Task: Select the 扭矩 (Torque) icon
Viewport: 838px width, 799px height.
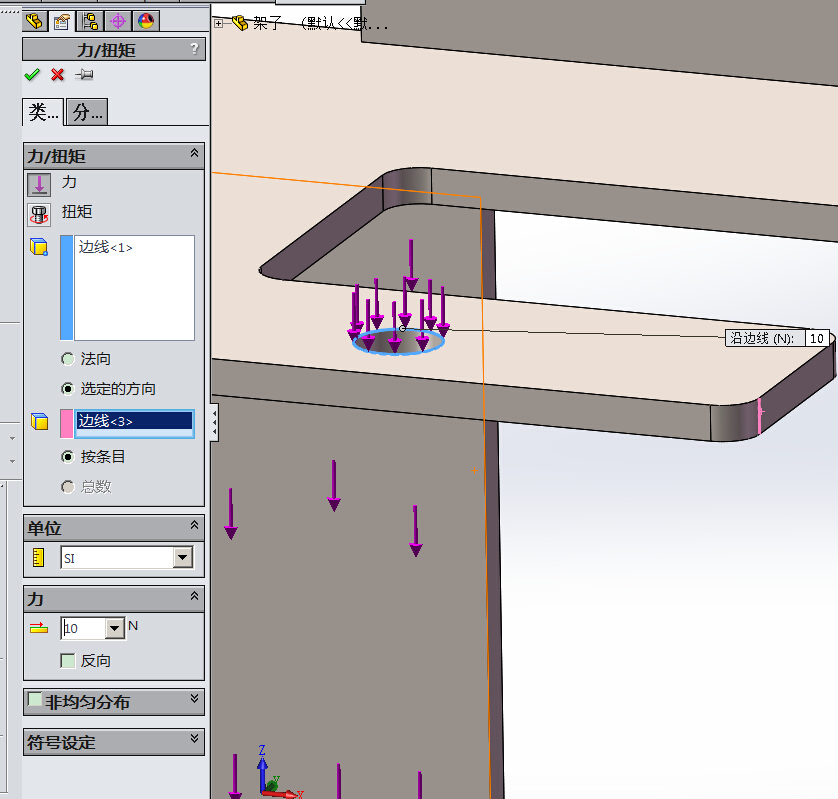Action: click(x=39, y=214)
